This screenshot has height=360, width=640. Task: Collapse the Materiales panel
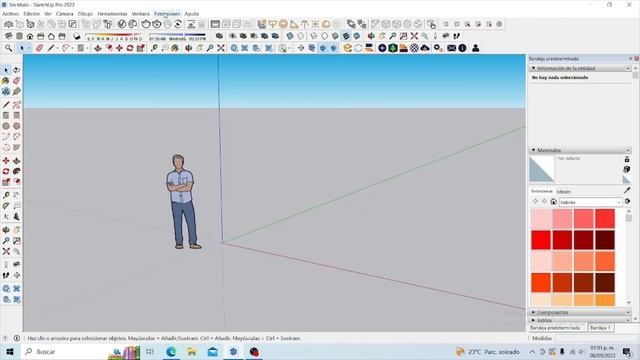[533, 150]
